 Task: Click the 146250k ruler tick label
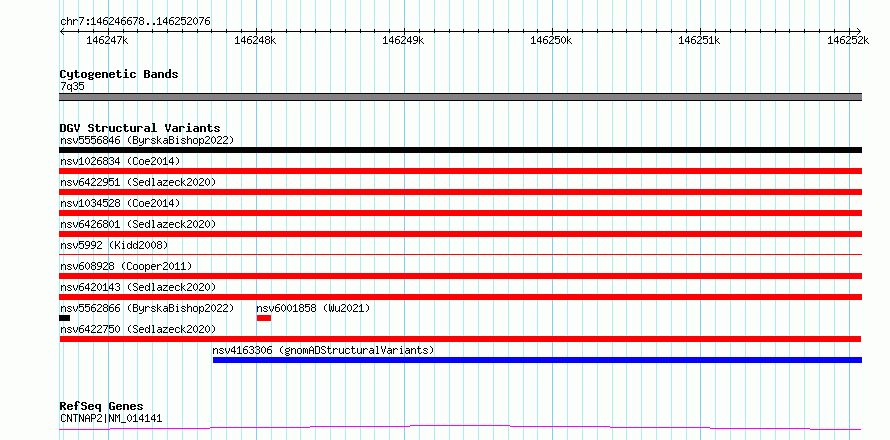coord(552,40)
